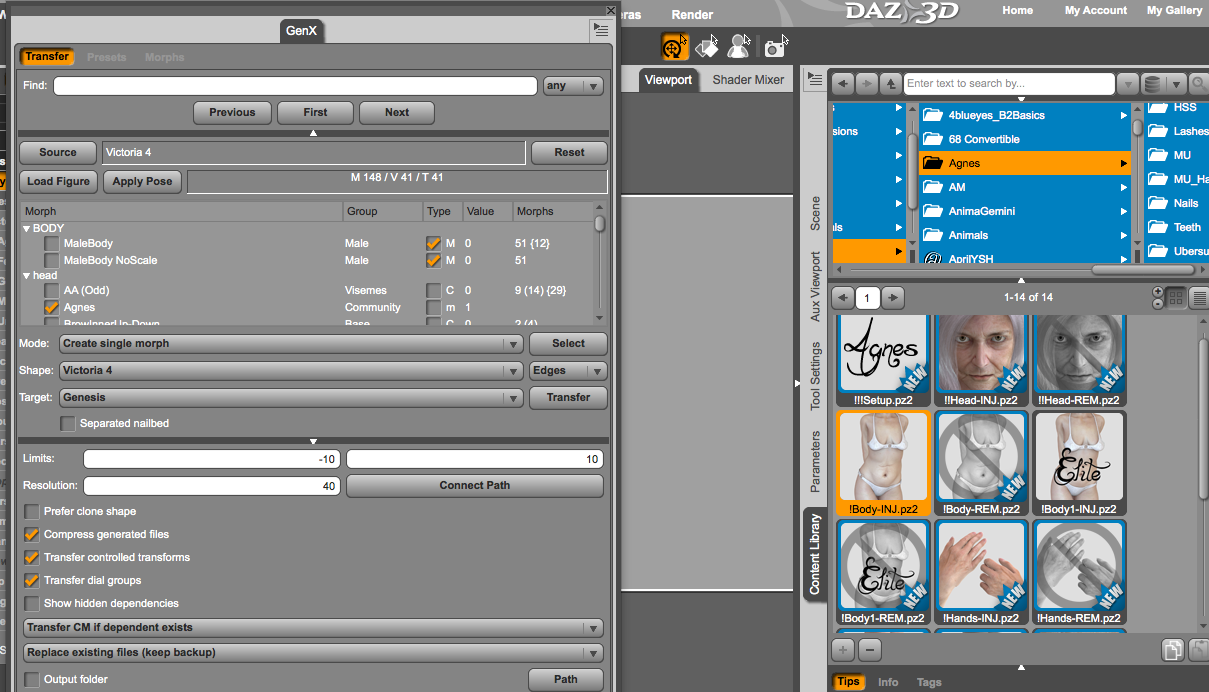The height and width of the screenshot is (692, 1209).
Task: Open the database filter icon
Action: (1153, 84)
